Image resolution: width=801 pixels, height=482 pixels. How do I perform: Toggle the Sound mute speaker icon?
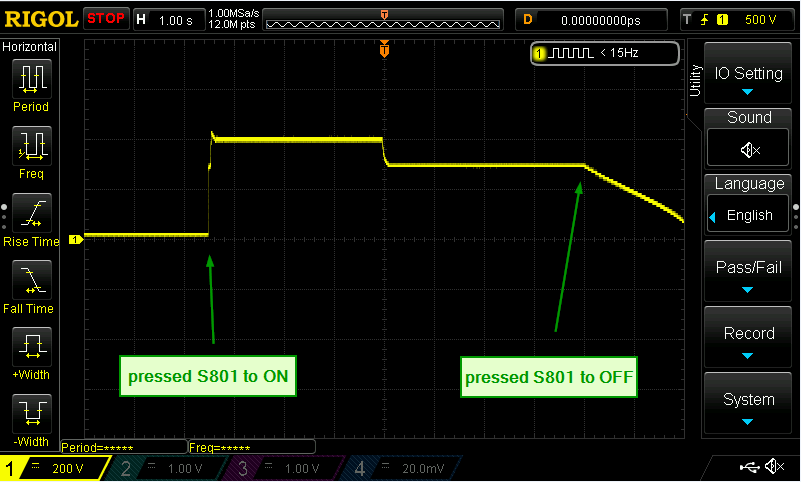click(x=748, y=150)
